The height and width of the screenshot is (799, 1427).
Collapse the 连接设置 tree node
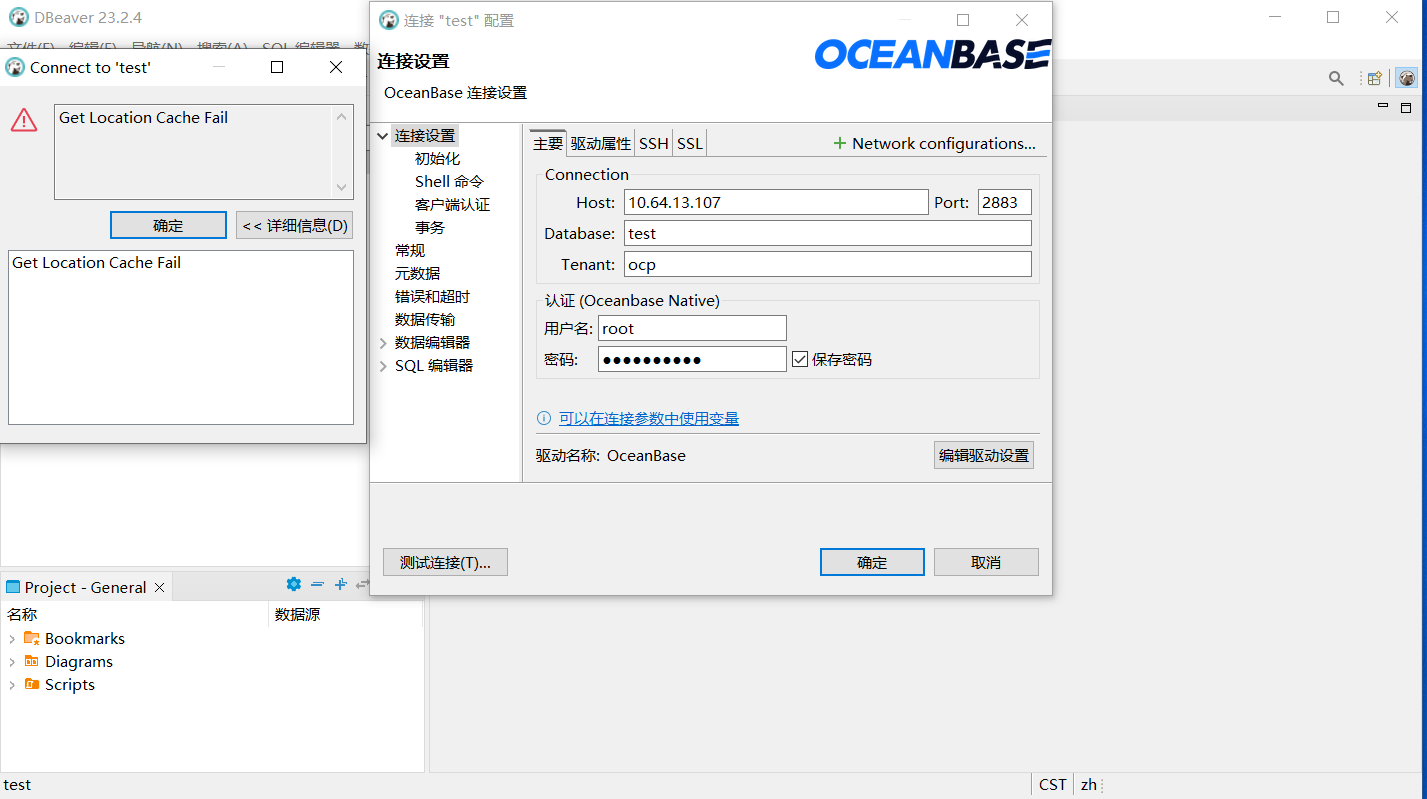click(x=382, y=135)
